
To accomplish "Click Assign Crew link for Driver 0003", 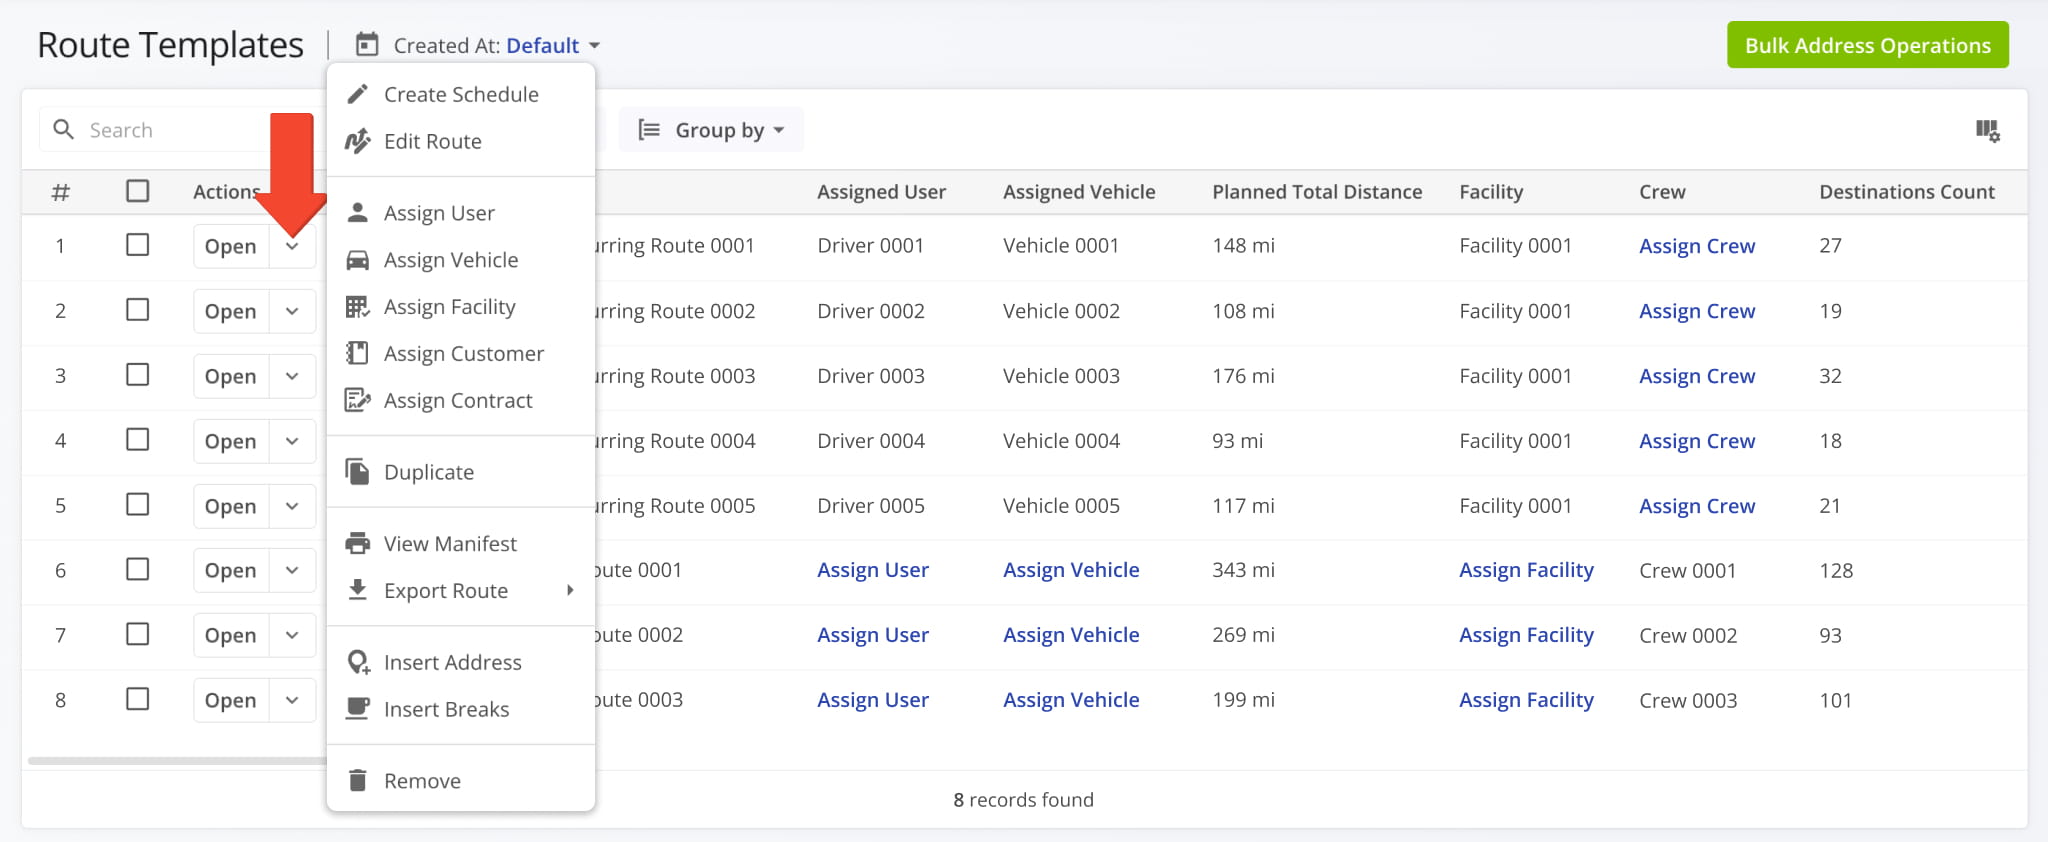I will [1697, 376].
